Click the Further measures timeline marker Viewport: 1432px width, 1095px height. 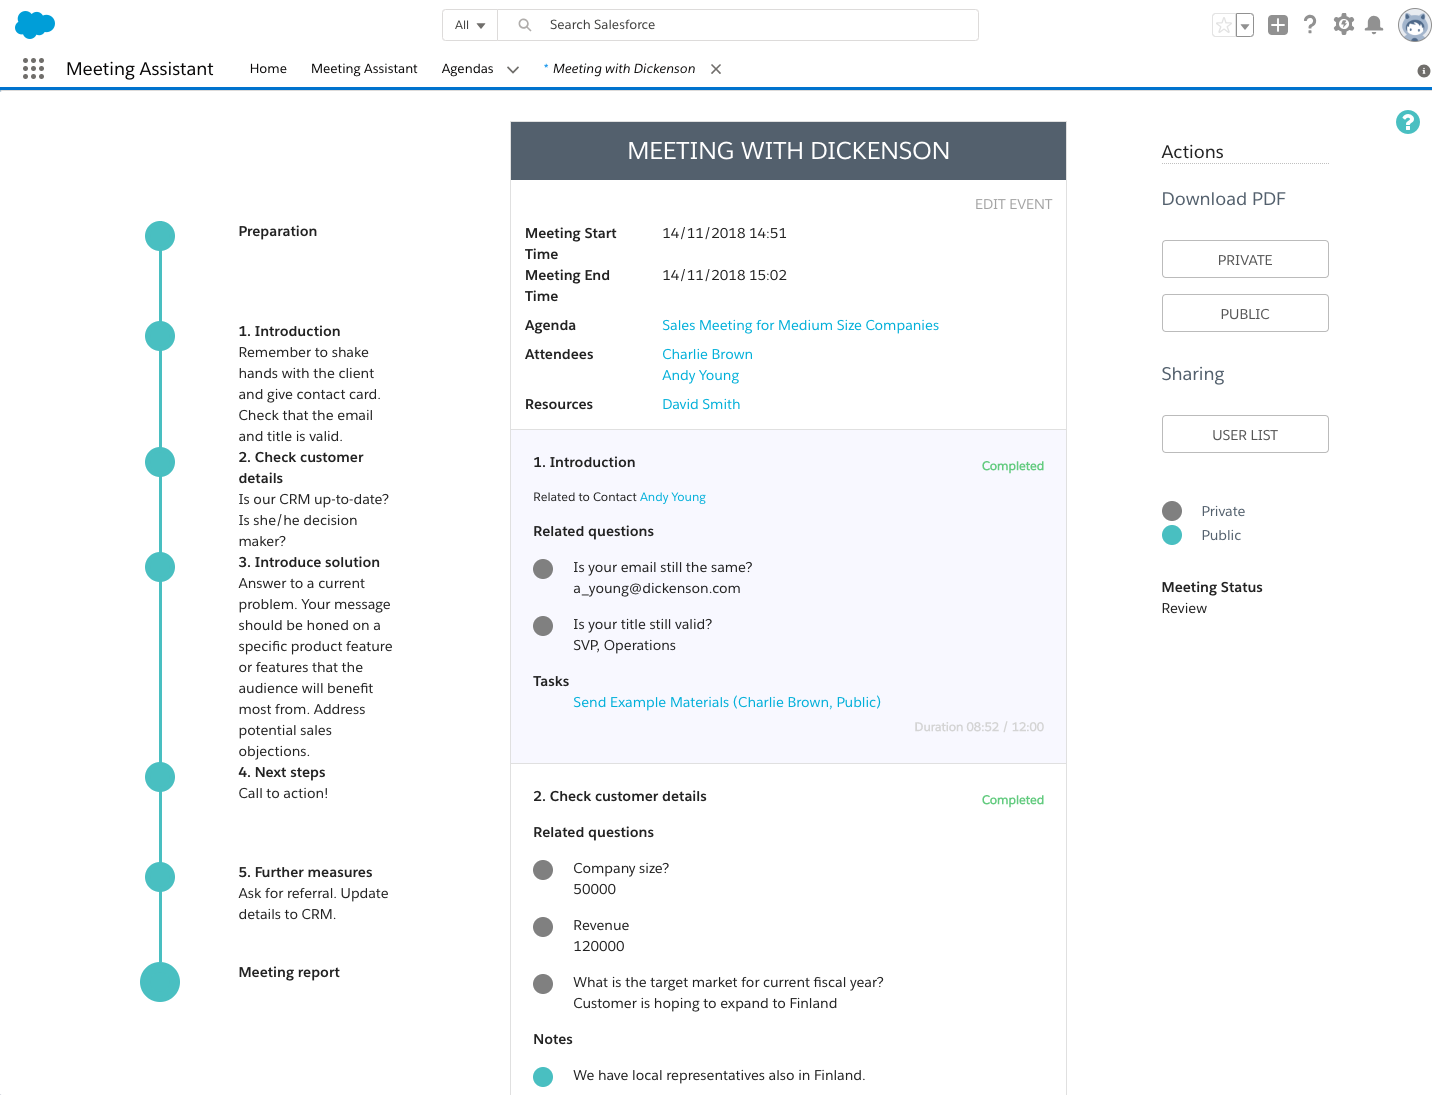160,877
